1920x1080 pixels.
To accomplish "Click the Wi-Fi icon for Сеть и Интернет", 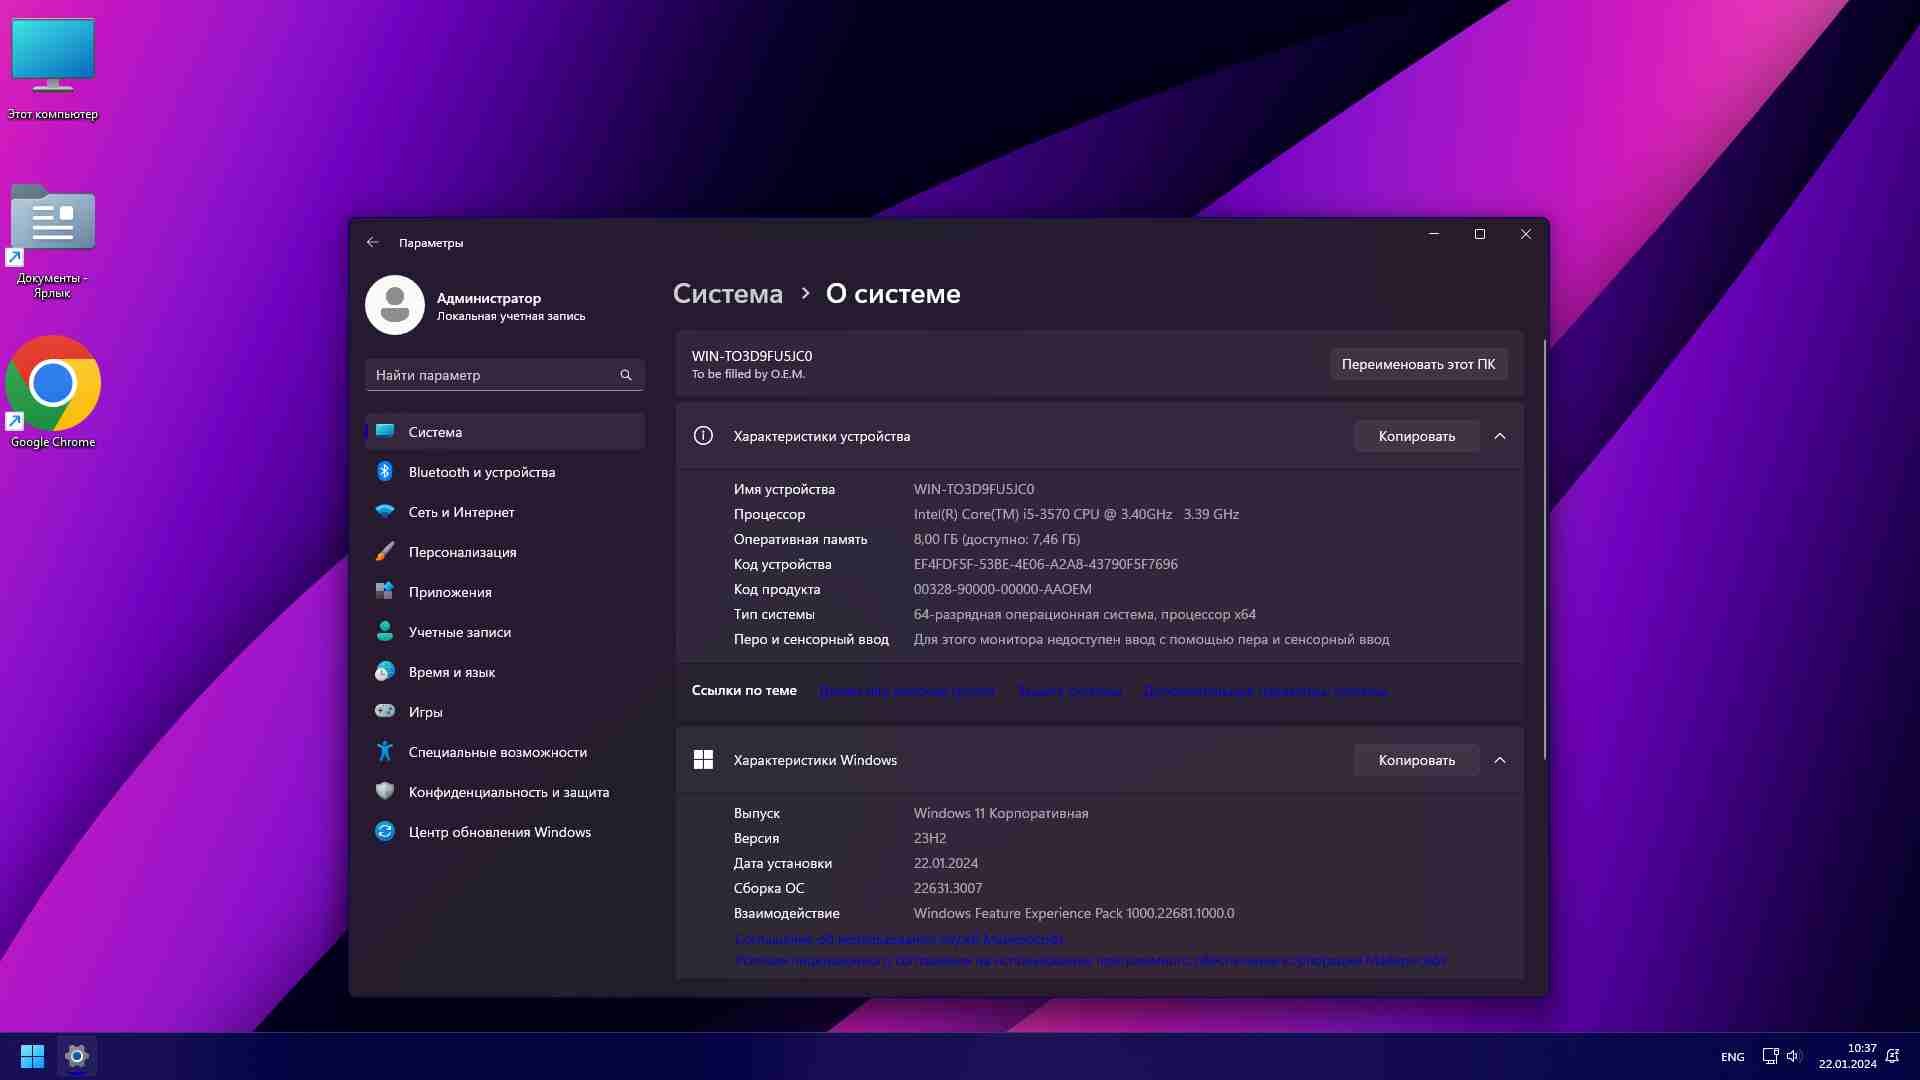I will click(385, 511).
